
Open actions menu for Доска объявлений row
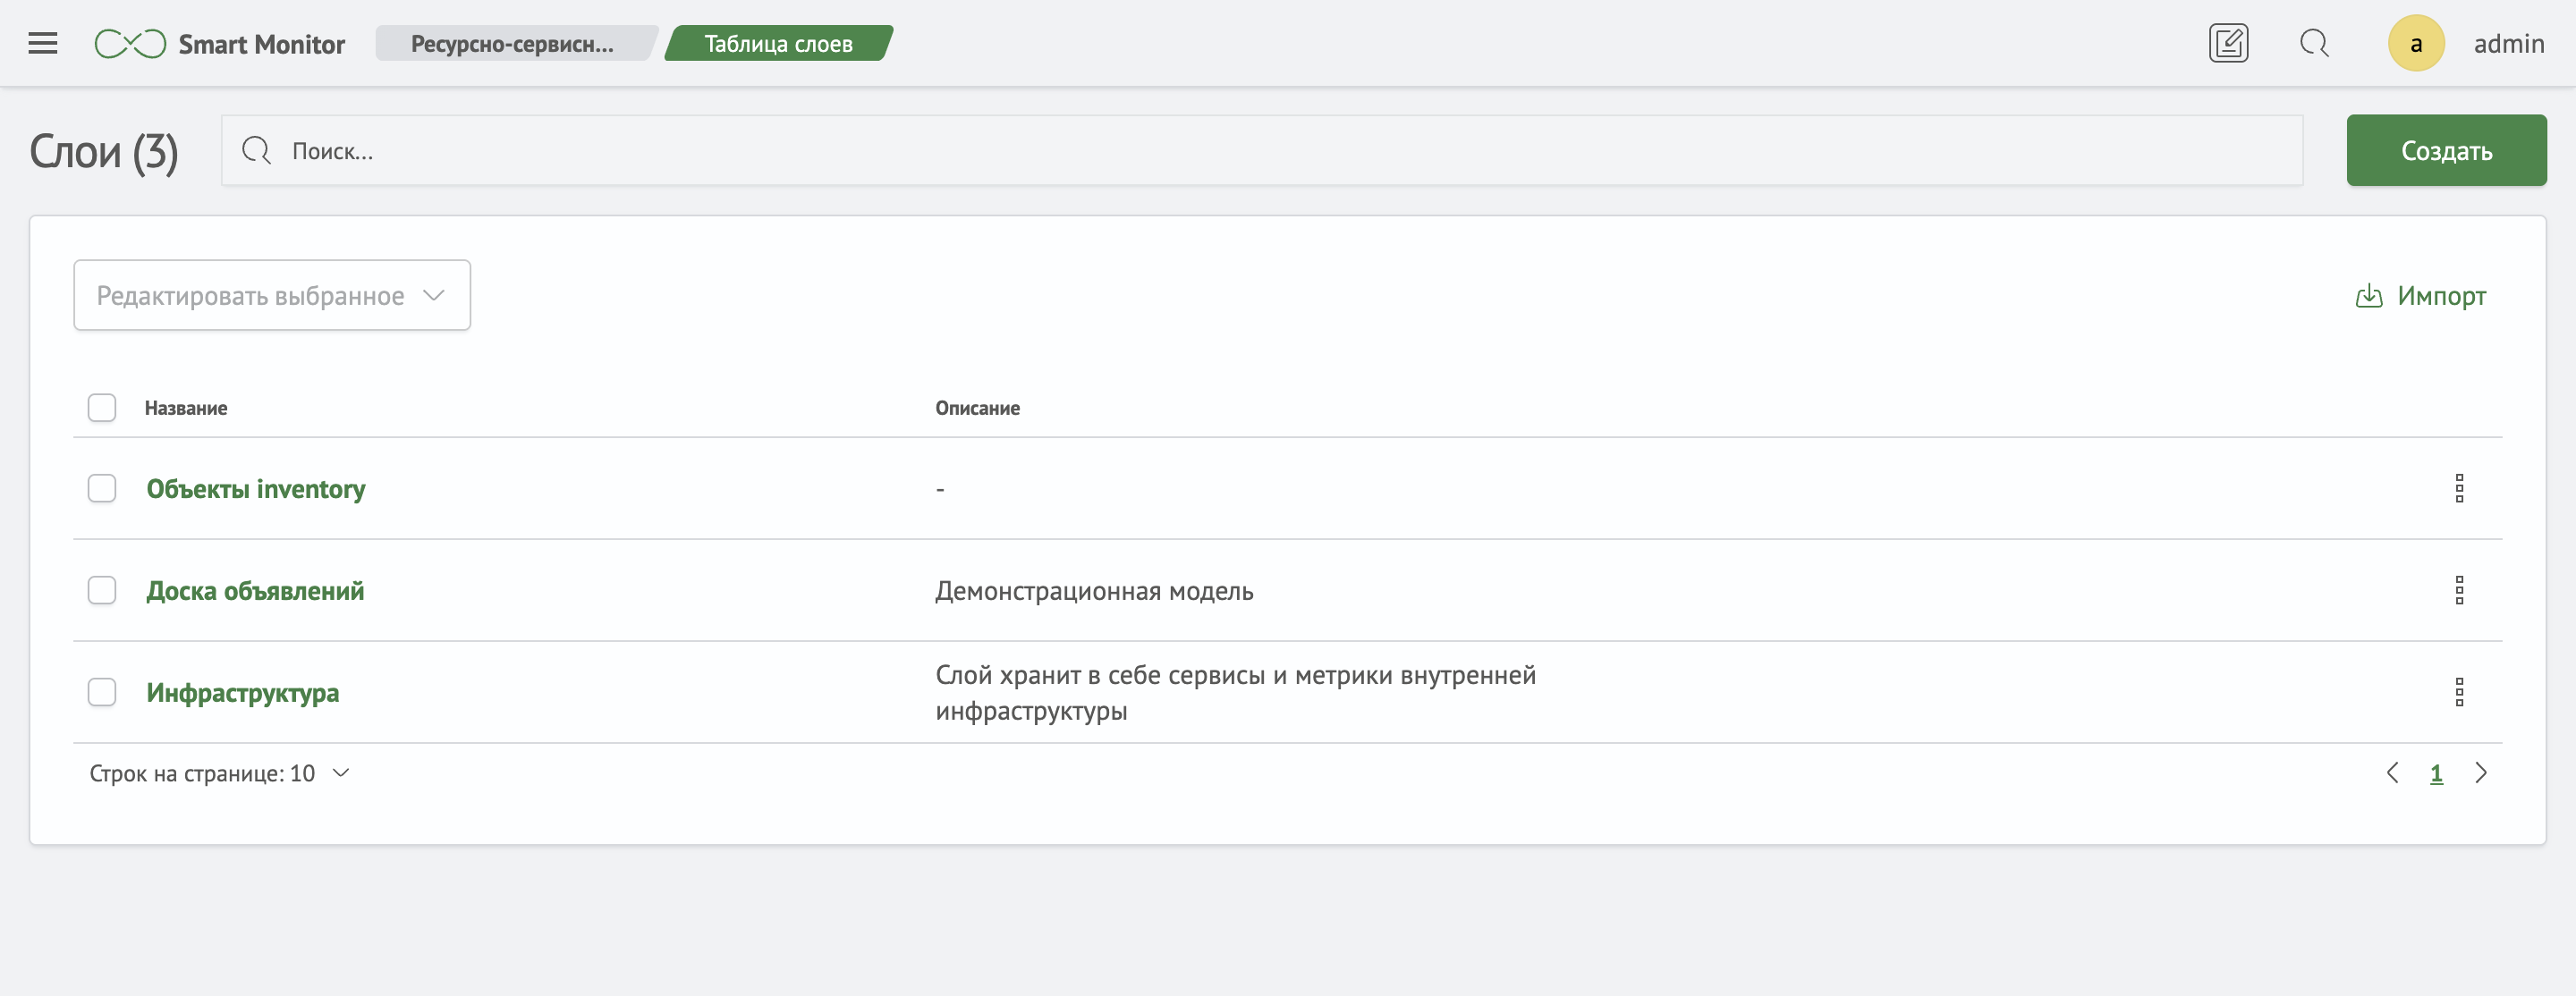(2458, 590)
